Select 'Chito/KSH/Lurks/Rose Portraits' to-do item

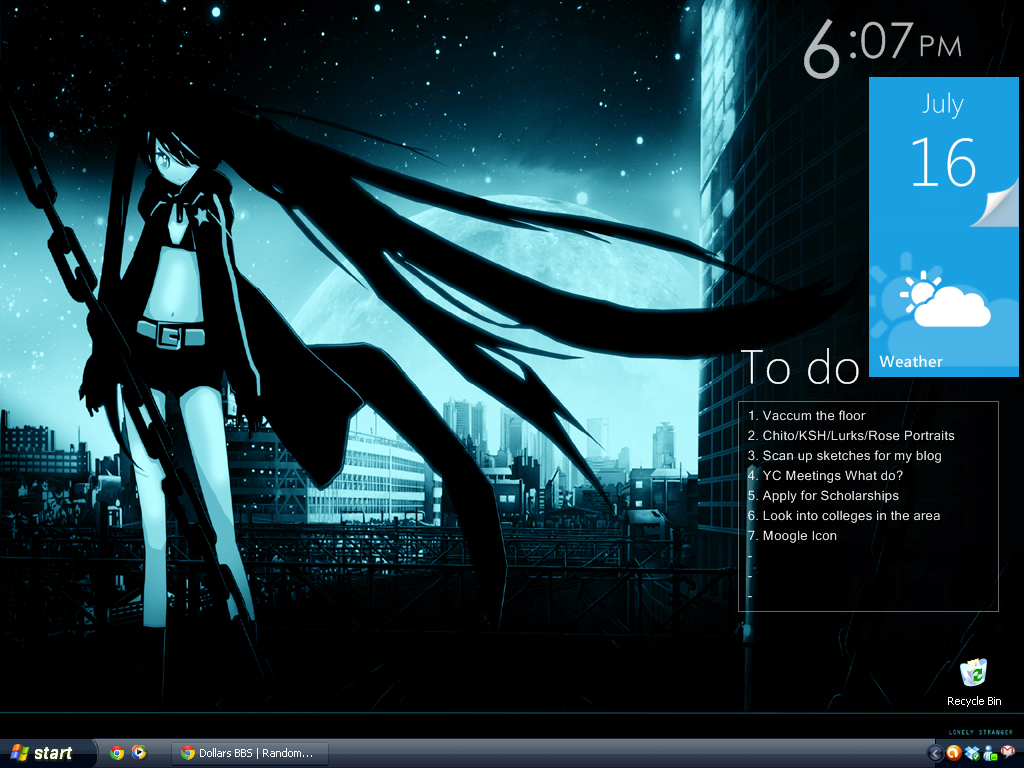tap(851, 436)
